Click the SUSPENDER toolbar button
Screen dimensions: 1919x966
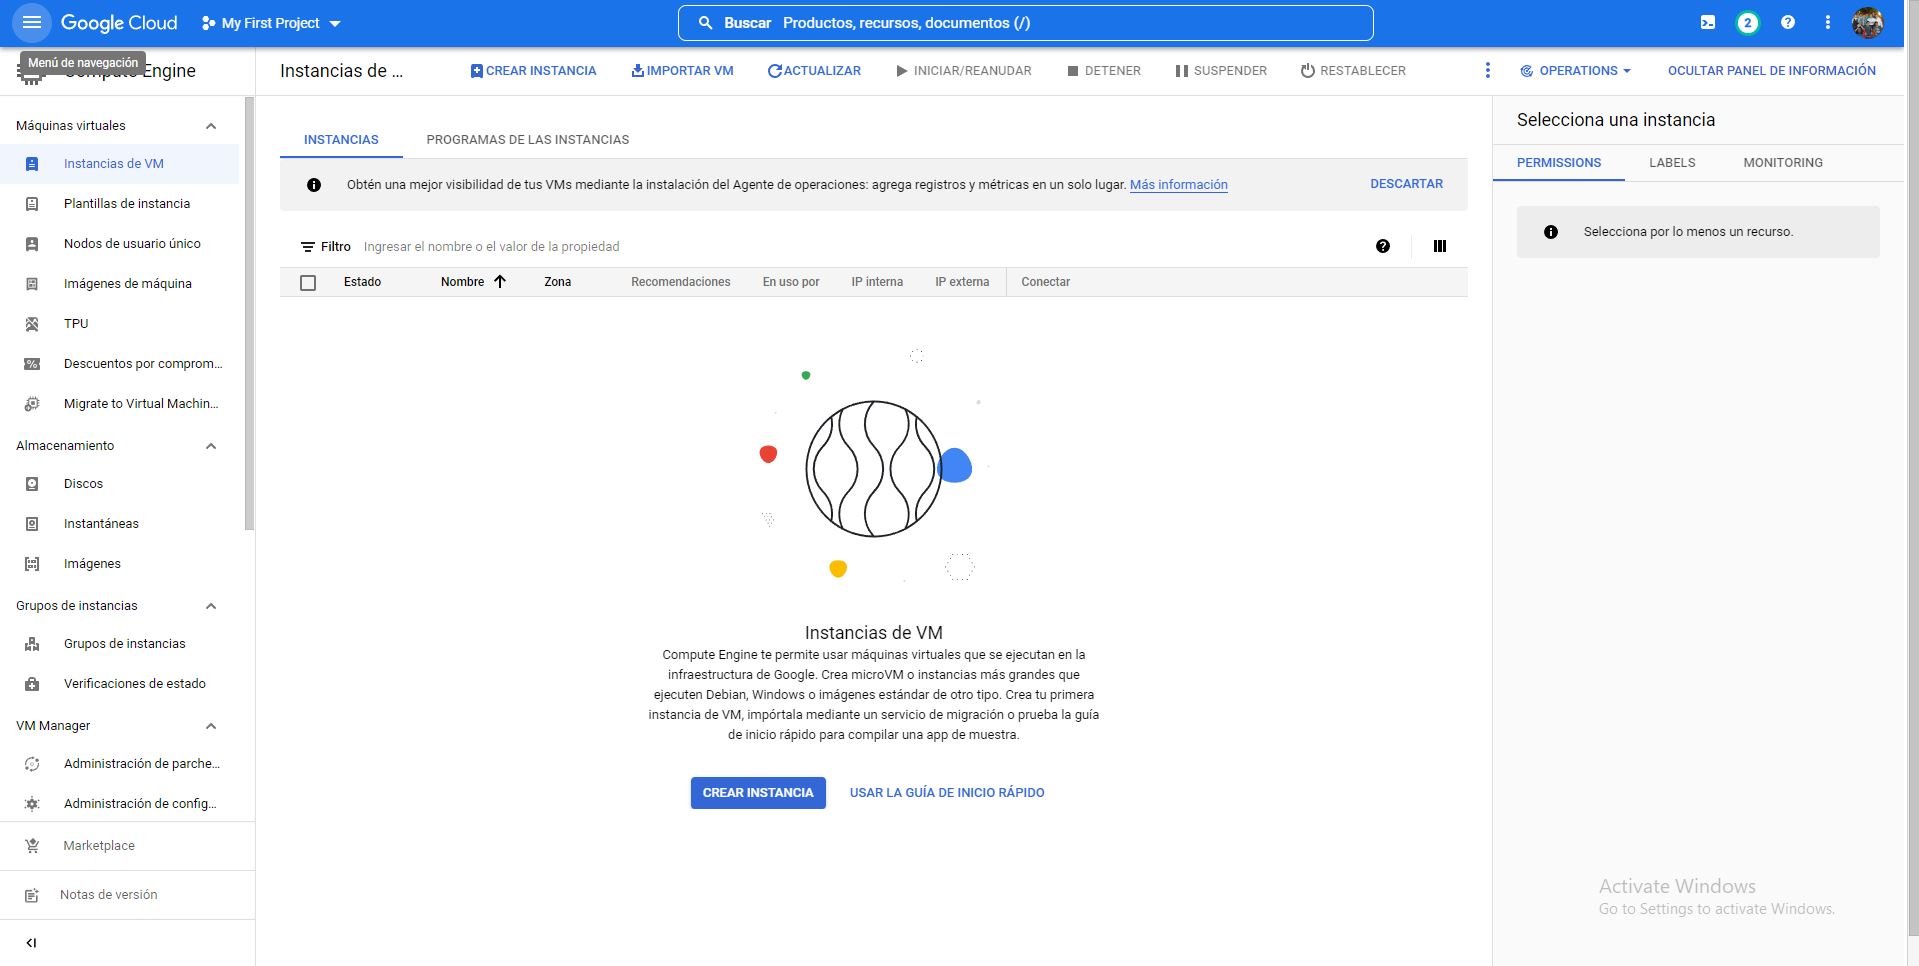[1221, 71]
